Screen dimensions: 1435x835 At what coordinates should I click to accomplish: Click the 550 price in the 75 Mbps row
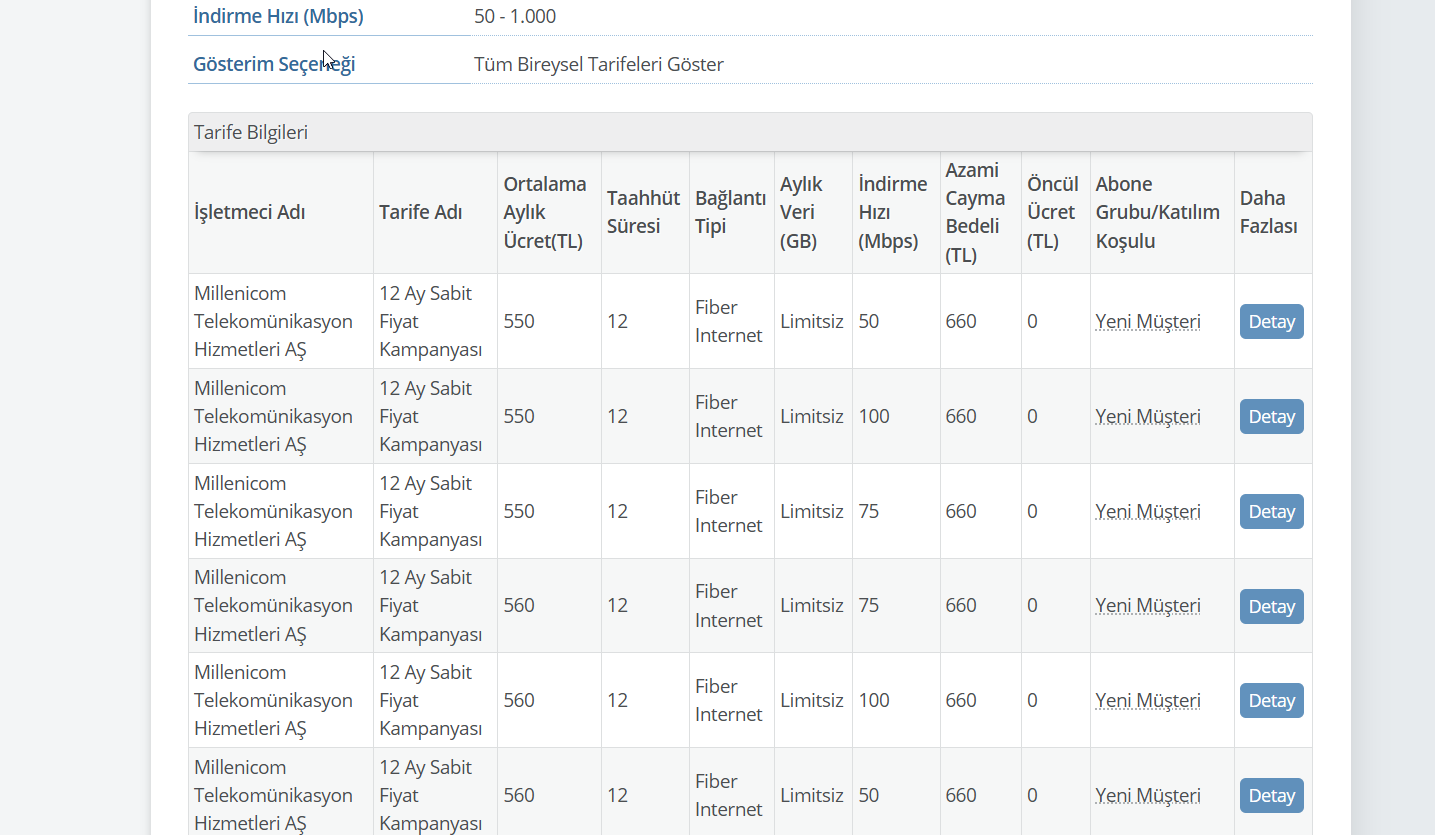click(x=519, y=511)
